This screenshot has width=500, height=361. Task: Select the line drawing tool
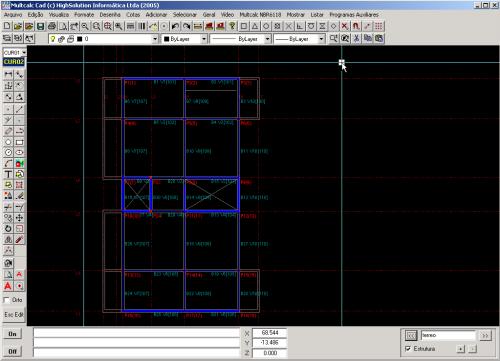coord(20,109)
